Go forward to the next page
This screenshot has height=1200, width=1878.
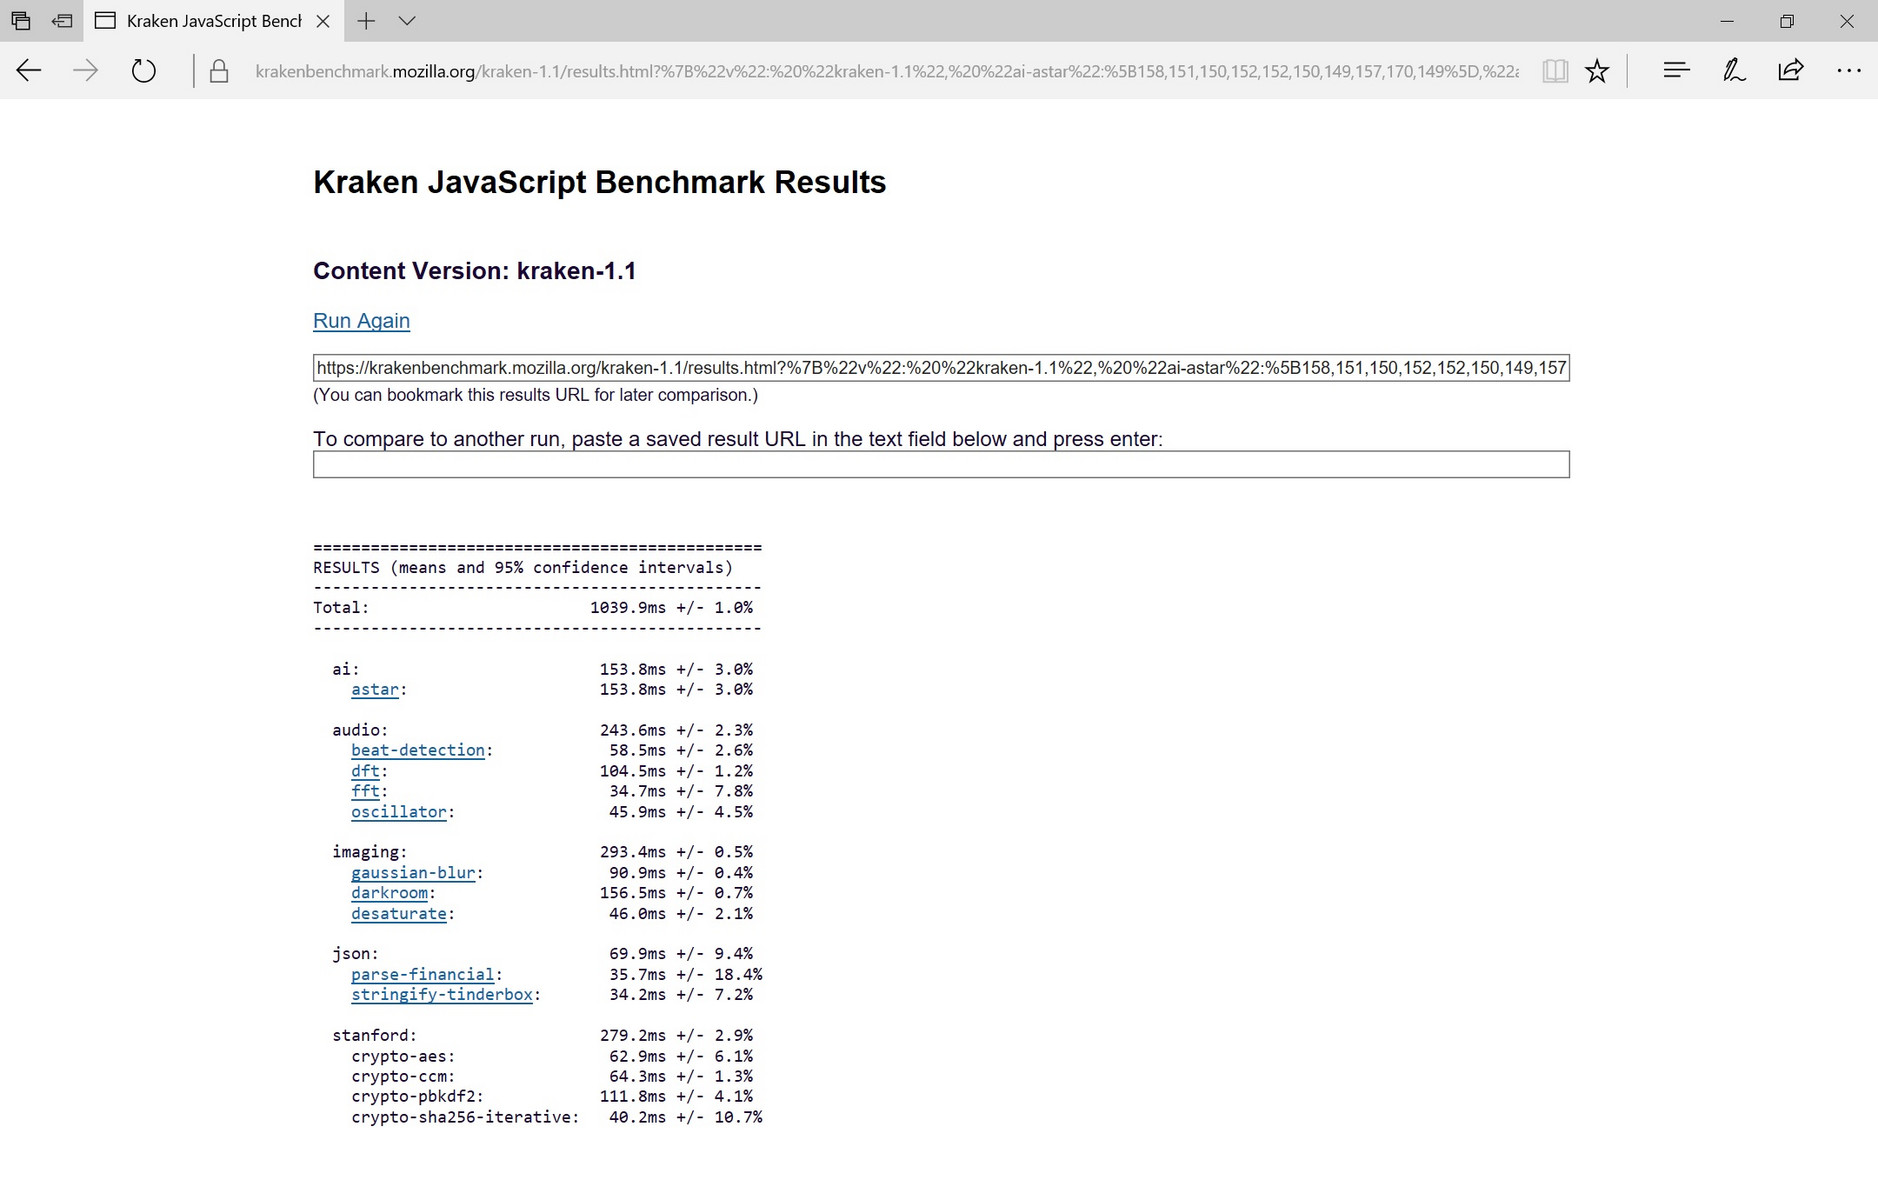[x=86, y=70]
